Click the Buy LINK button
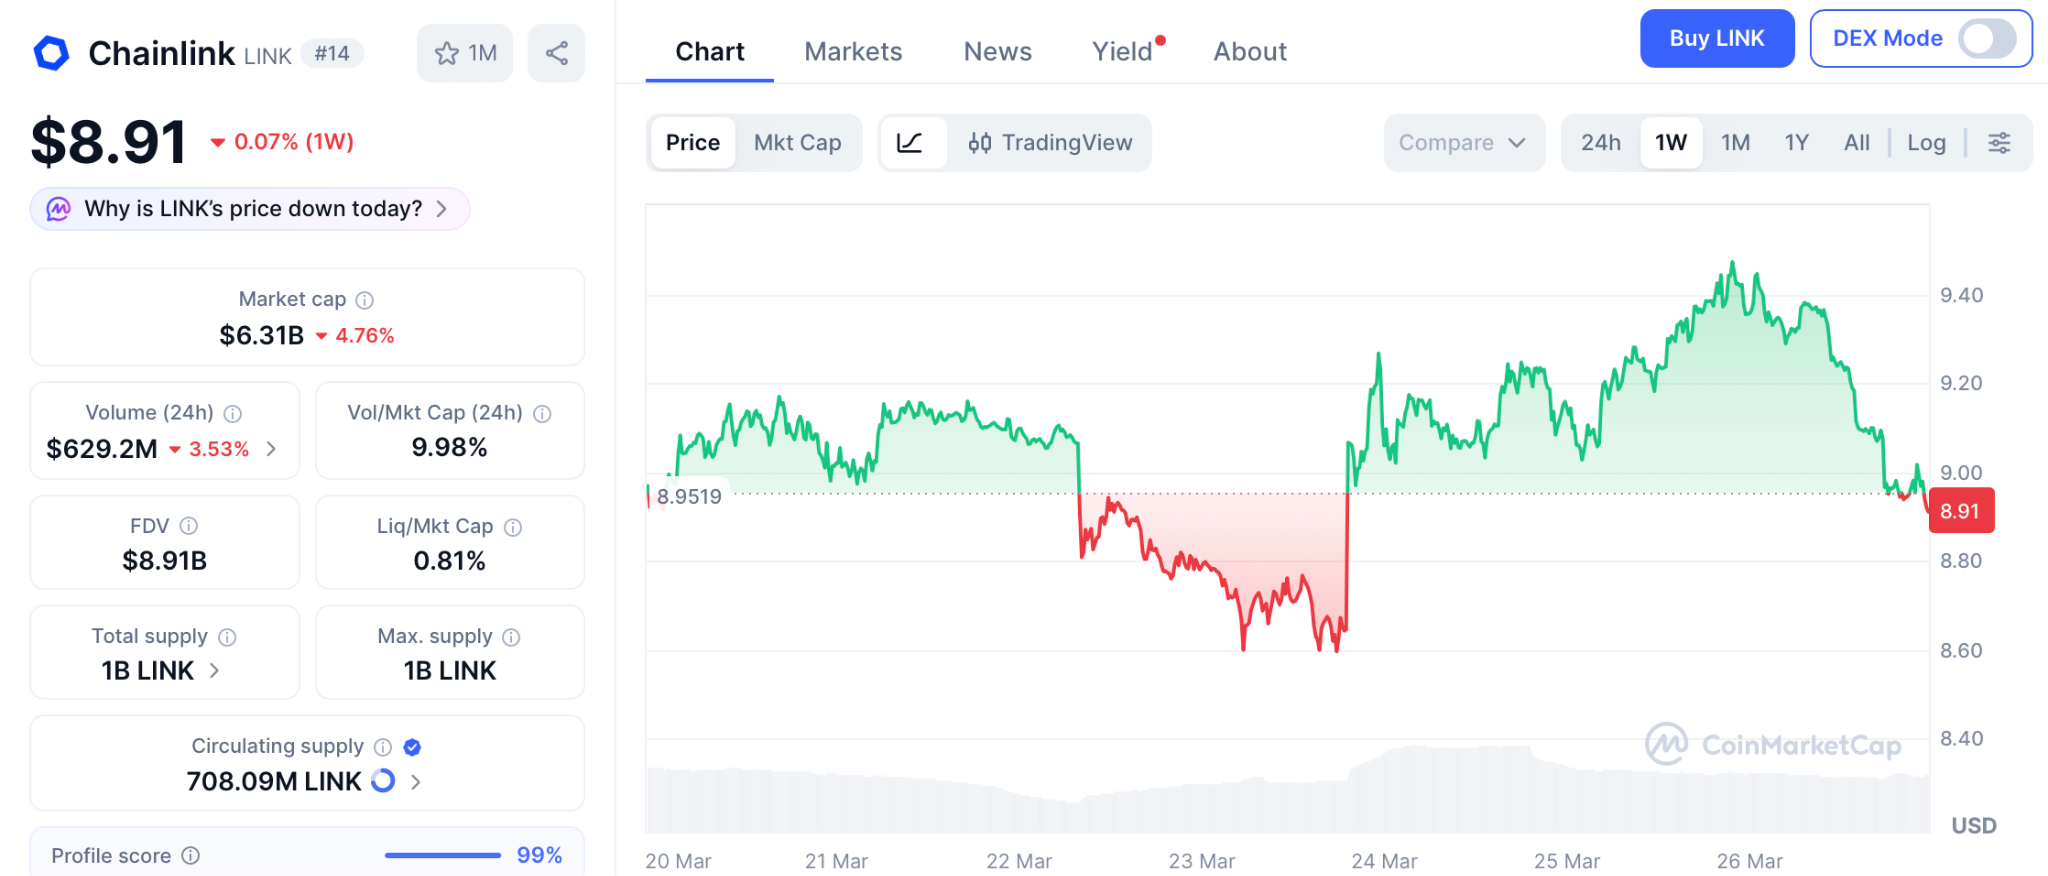The width and height of the screenshot is (2048, 876). click(x=1716, y=39)
